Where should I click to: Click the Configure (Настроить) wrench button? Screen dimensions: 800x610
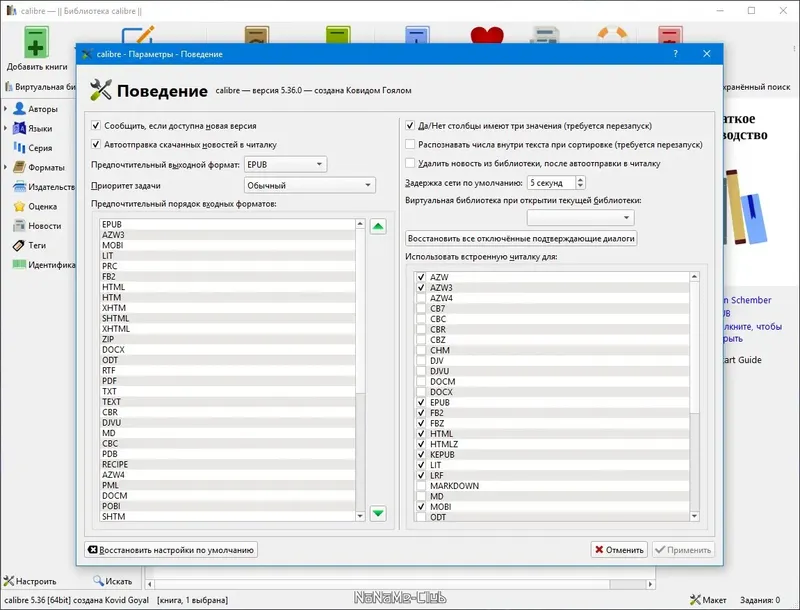30,581
